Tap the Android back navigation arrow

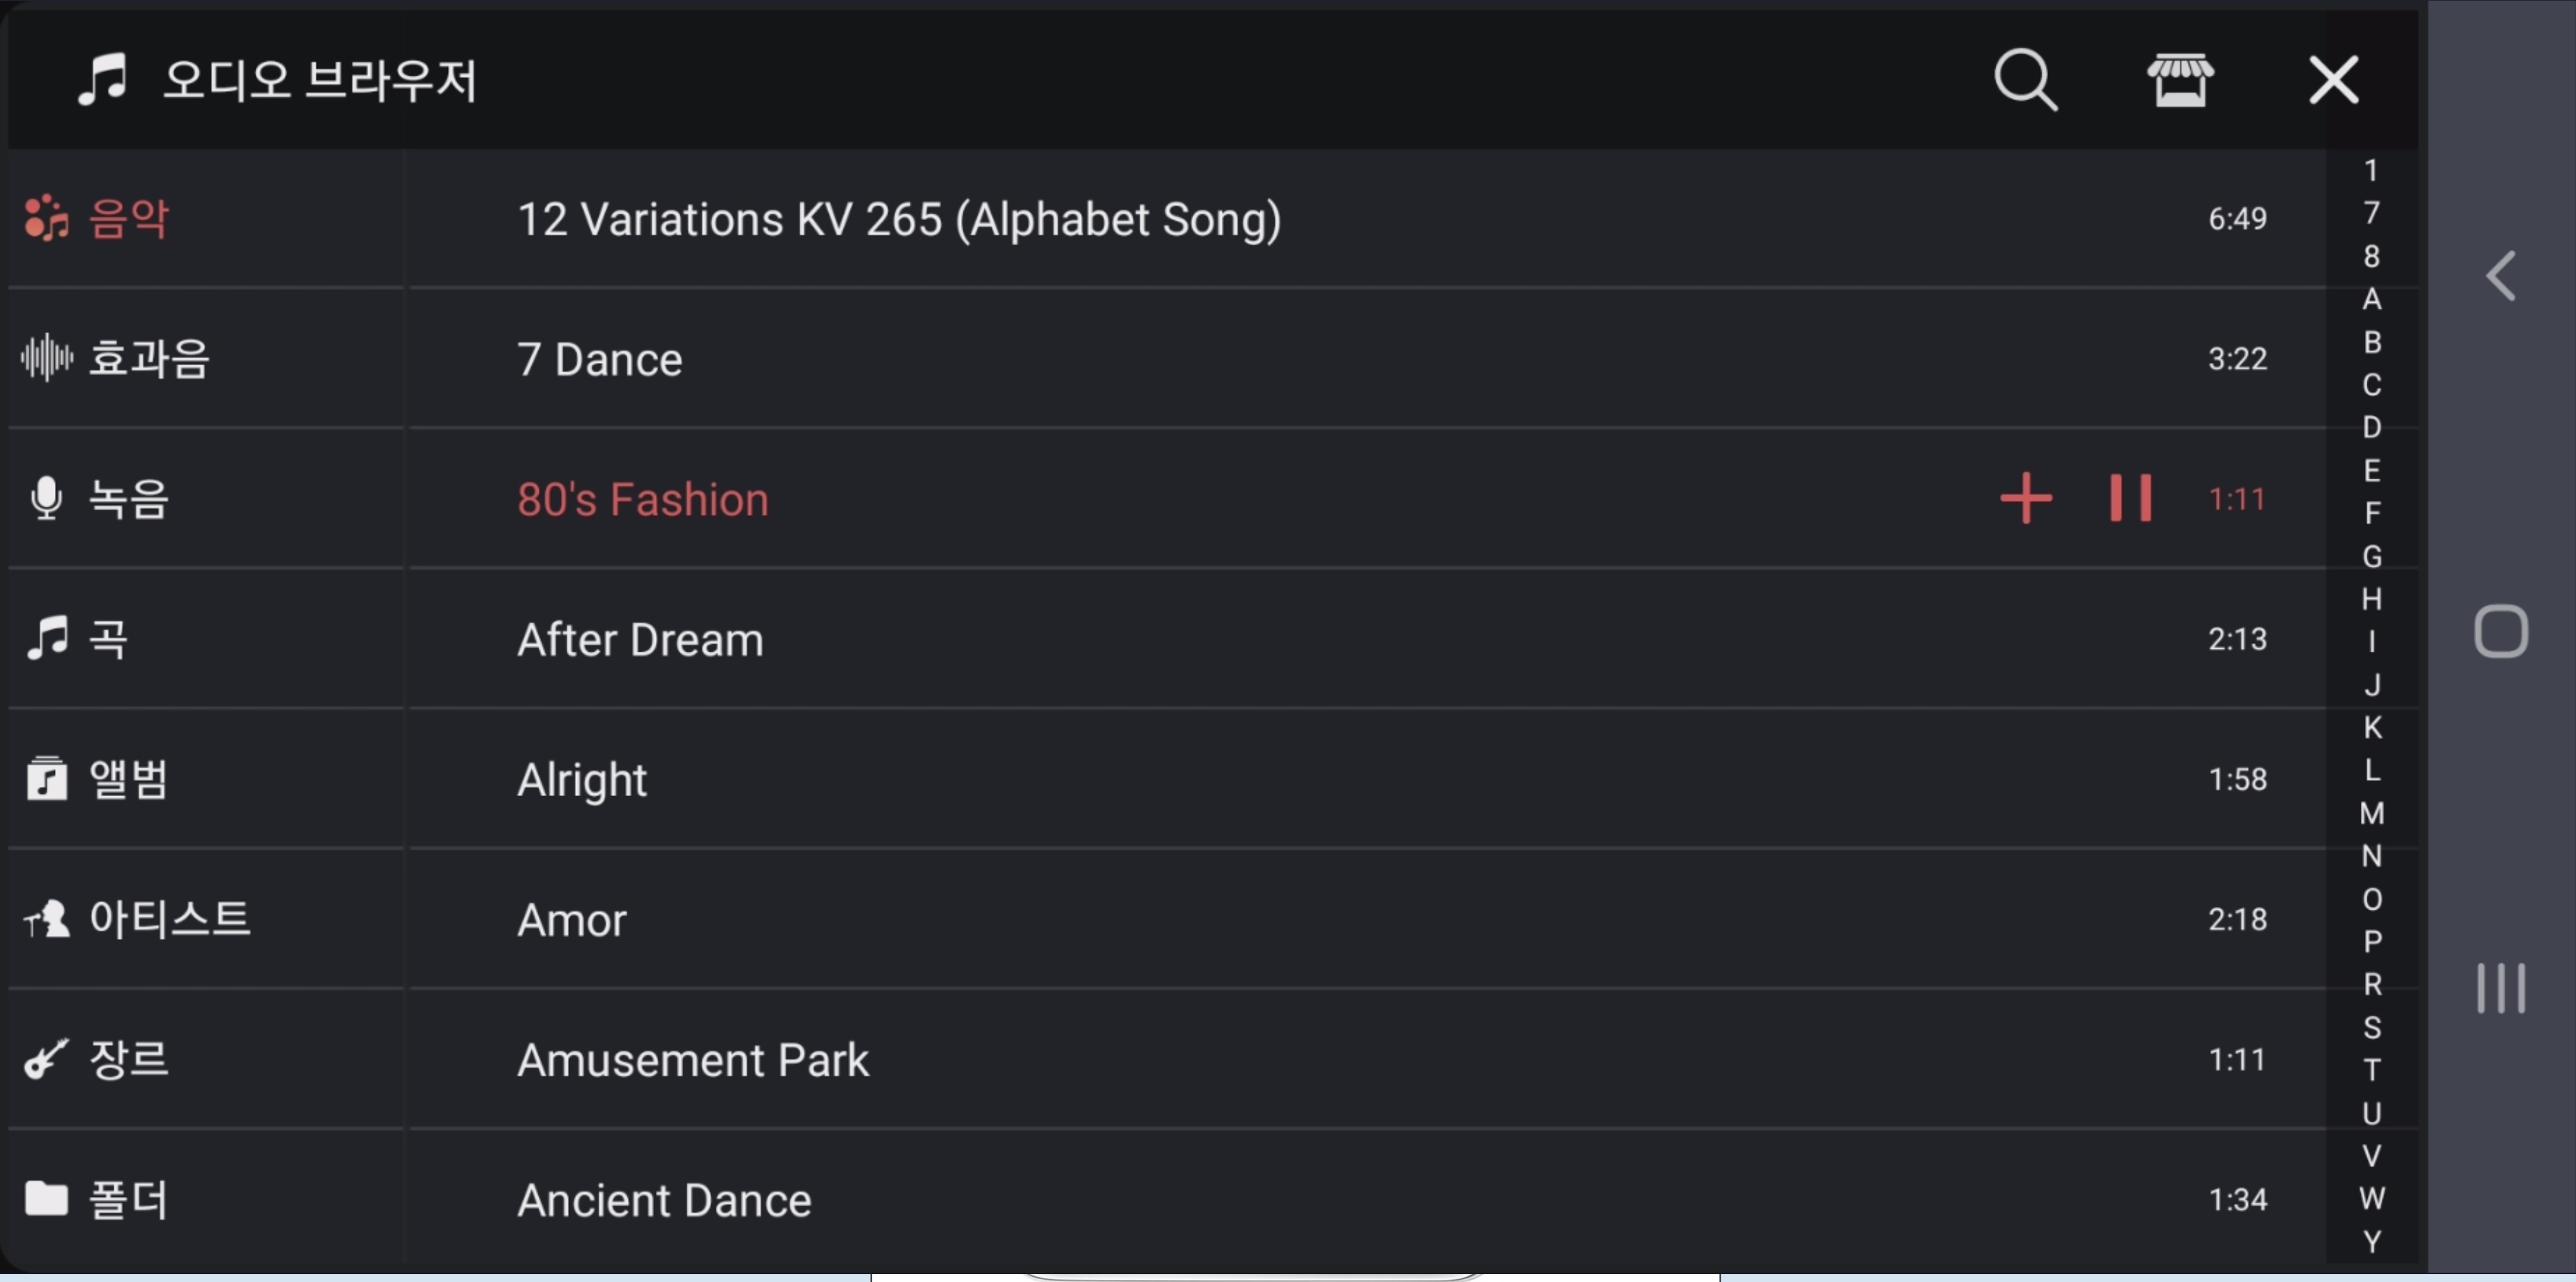2500,276
